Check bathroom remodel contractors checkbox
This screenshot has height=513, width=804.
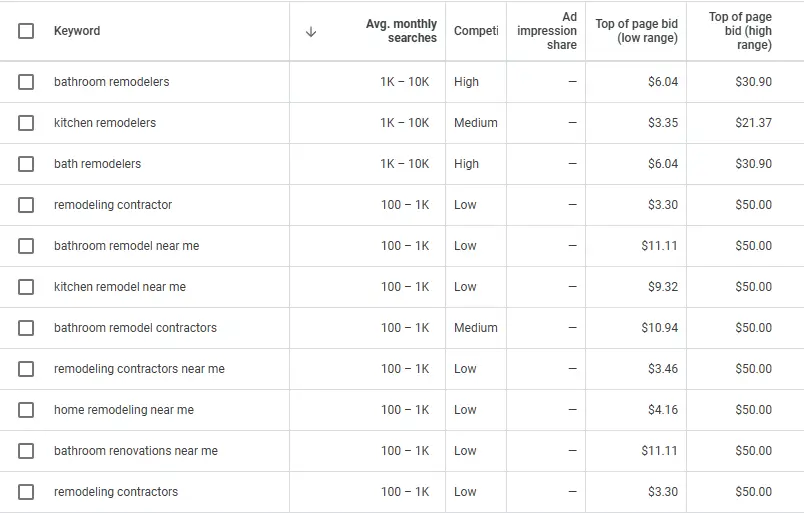coord(26,328)
